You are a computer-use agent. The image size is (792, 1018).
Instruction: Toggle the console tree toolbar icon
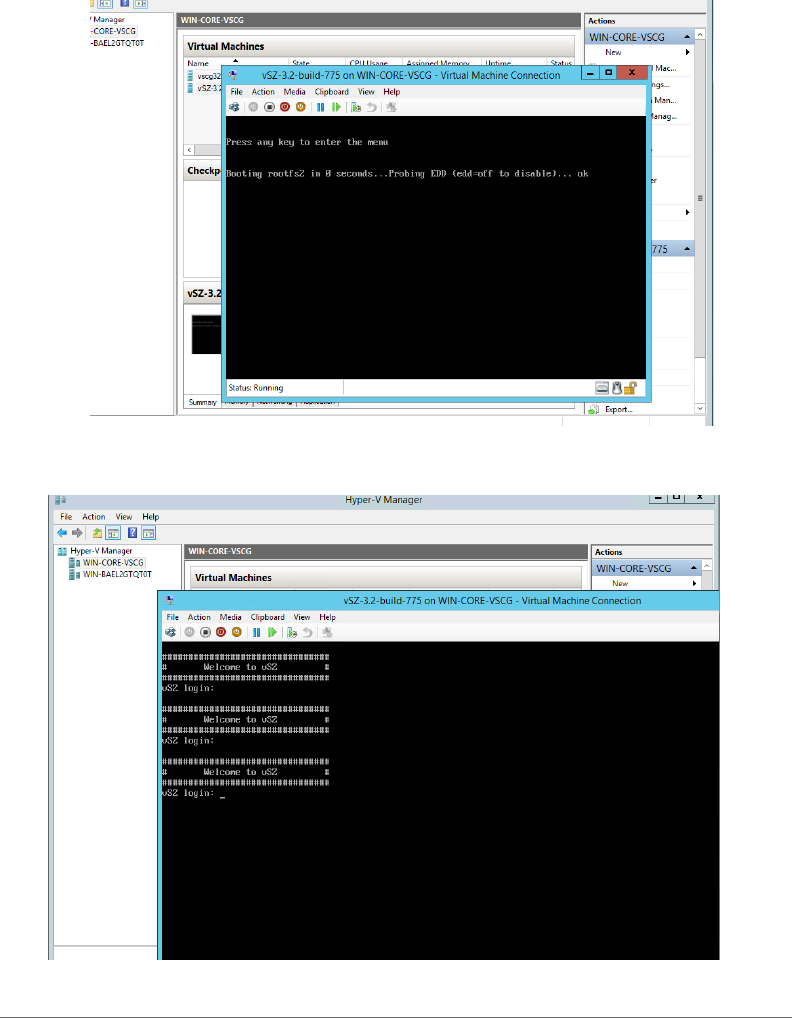pyautogui.click(x=113, y=533)
